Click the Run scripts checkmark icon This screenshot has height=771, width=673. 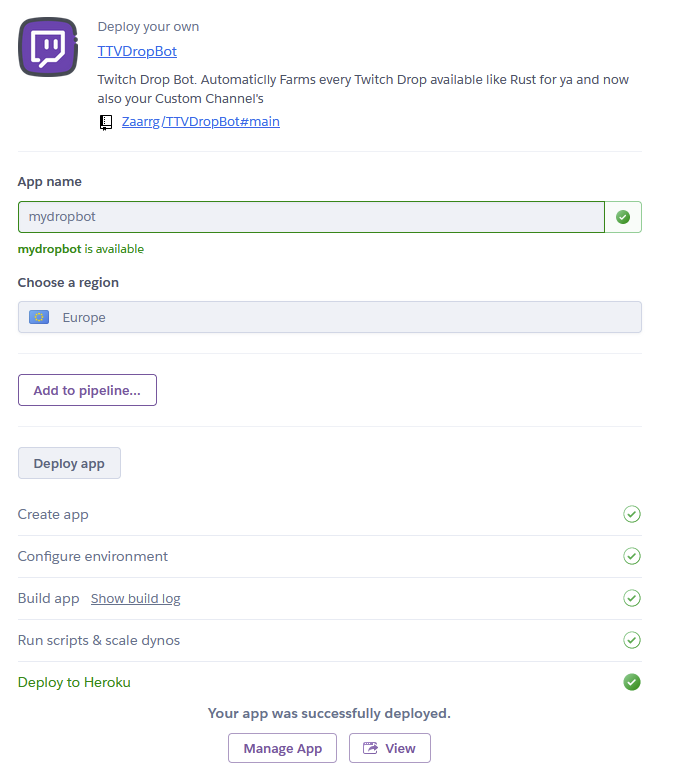(x=631, y=640)
